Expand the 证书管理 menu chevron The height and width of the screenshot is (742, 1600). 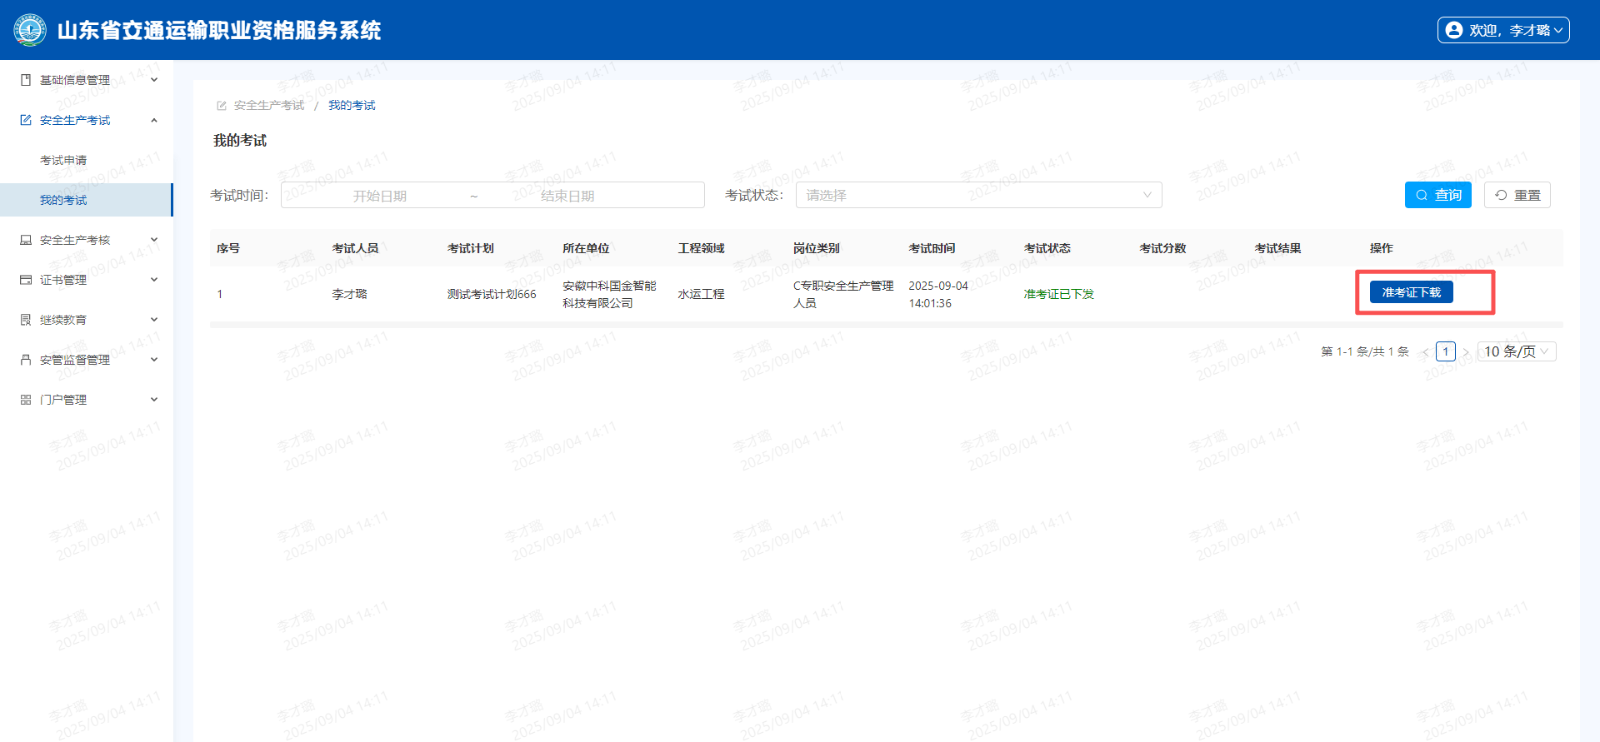154,280
